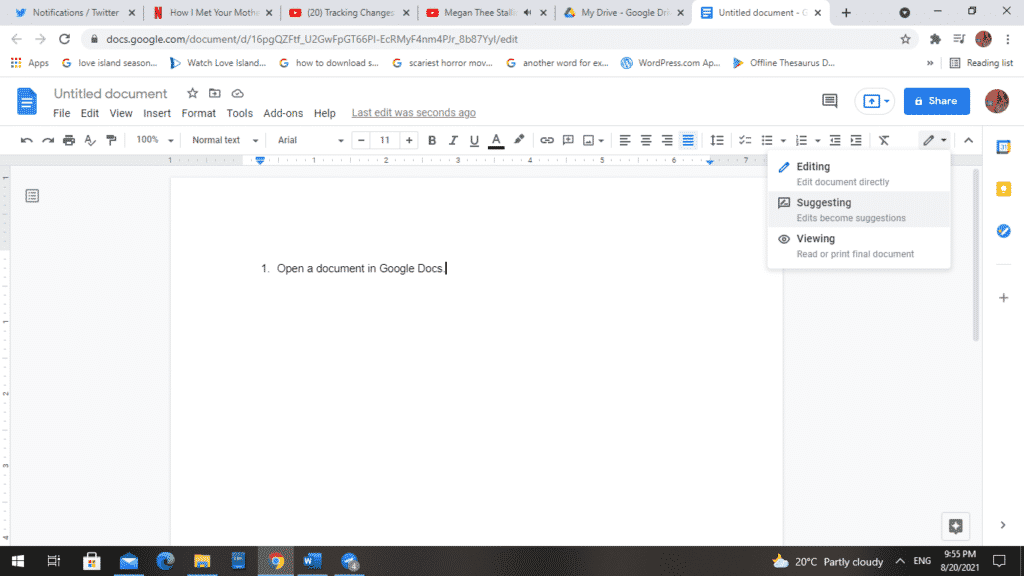This screenshot has width=1024, height=576.
Task: Click the blue Share button
Action: 936,101
